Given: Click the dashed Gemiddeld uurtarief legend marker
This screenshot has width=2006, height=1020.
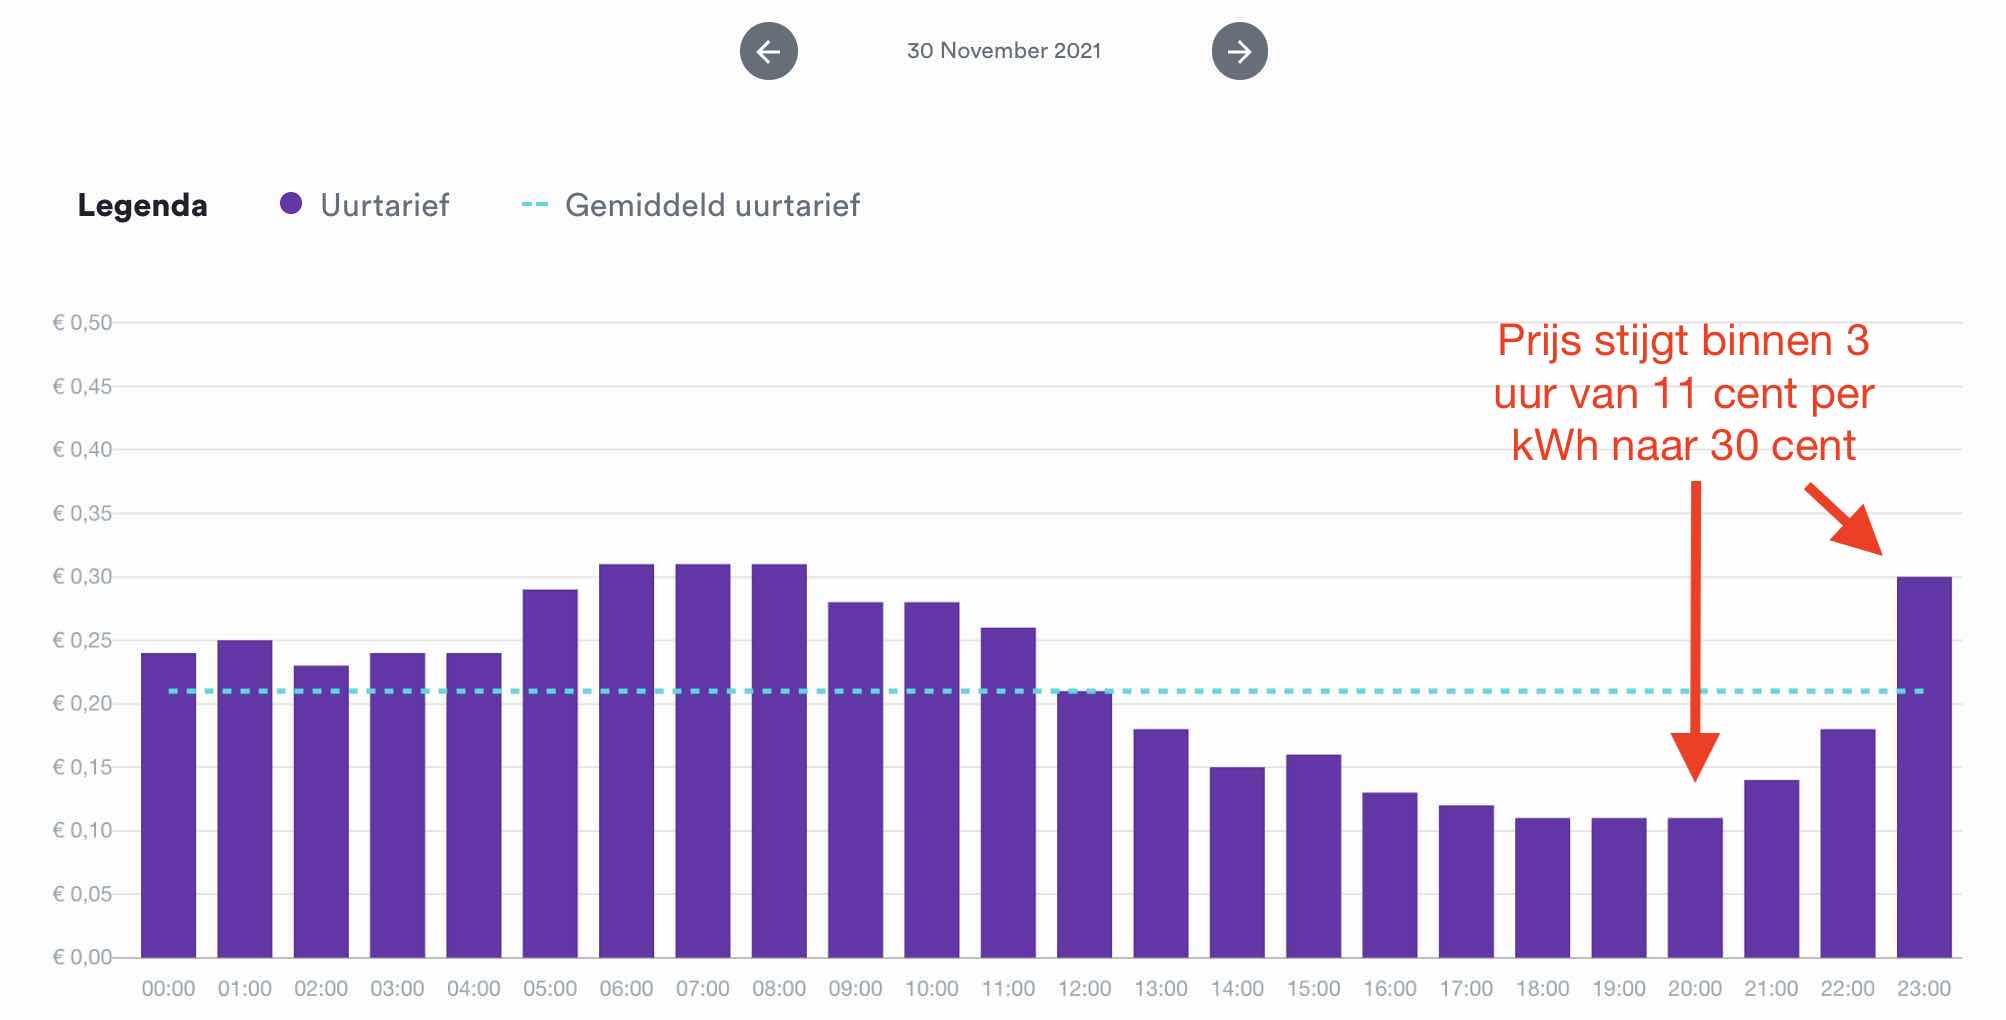Looking at the screenshot, I should tap(533, 204).
